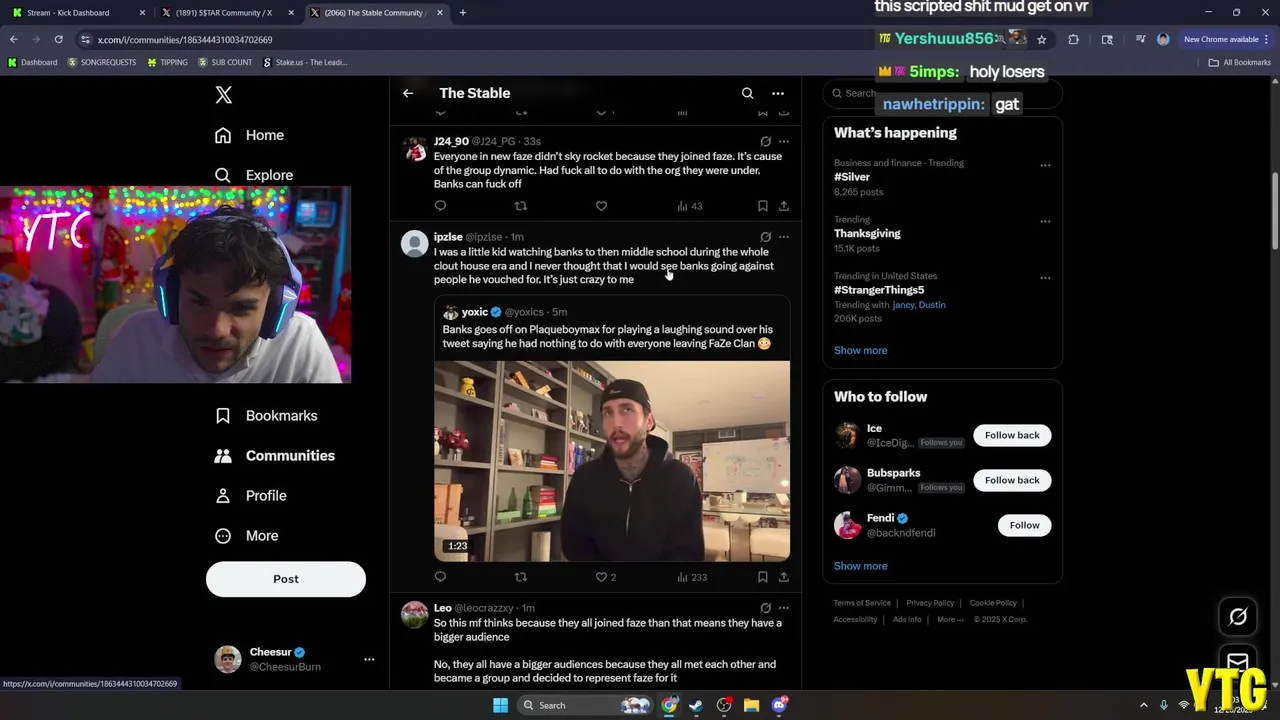Click the taskbar Search box

pyautogui.click(x=585, y=705)
